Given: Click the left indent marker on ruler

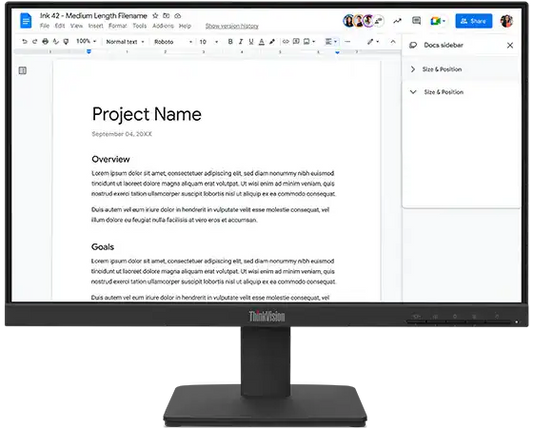Looking at the screenshot, I should click(x=89, y=51).
